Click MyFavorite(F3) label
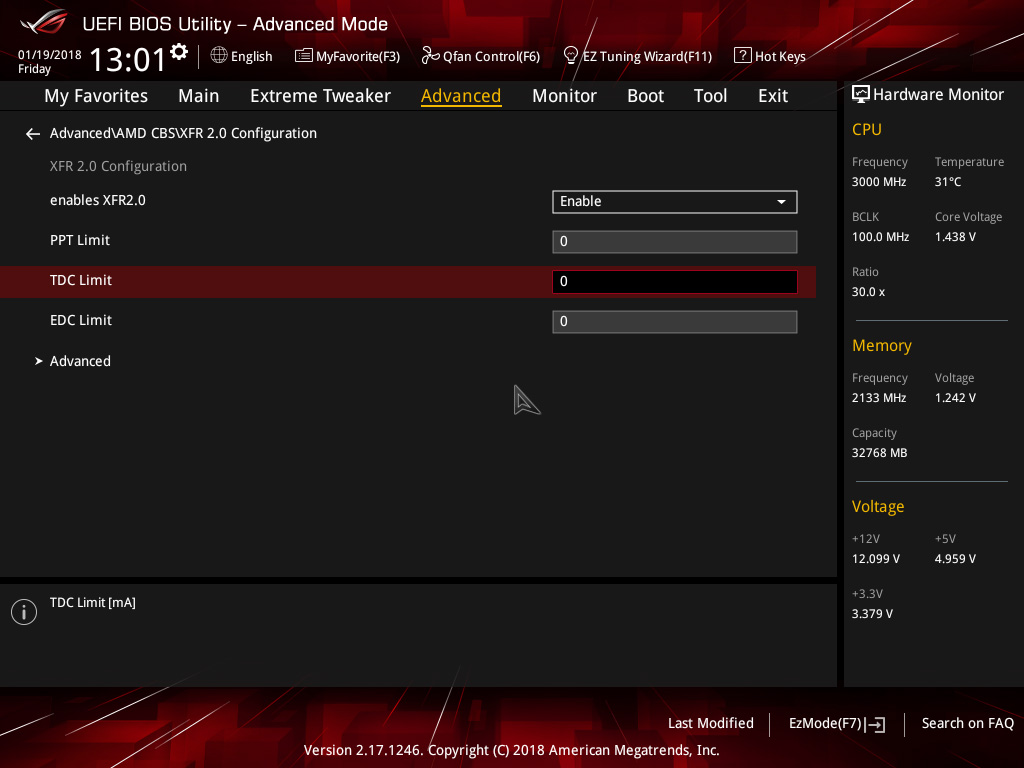This screenshot has width=1024, height=768. [358, 57]
